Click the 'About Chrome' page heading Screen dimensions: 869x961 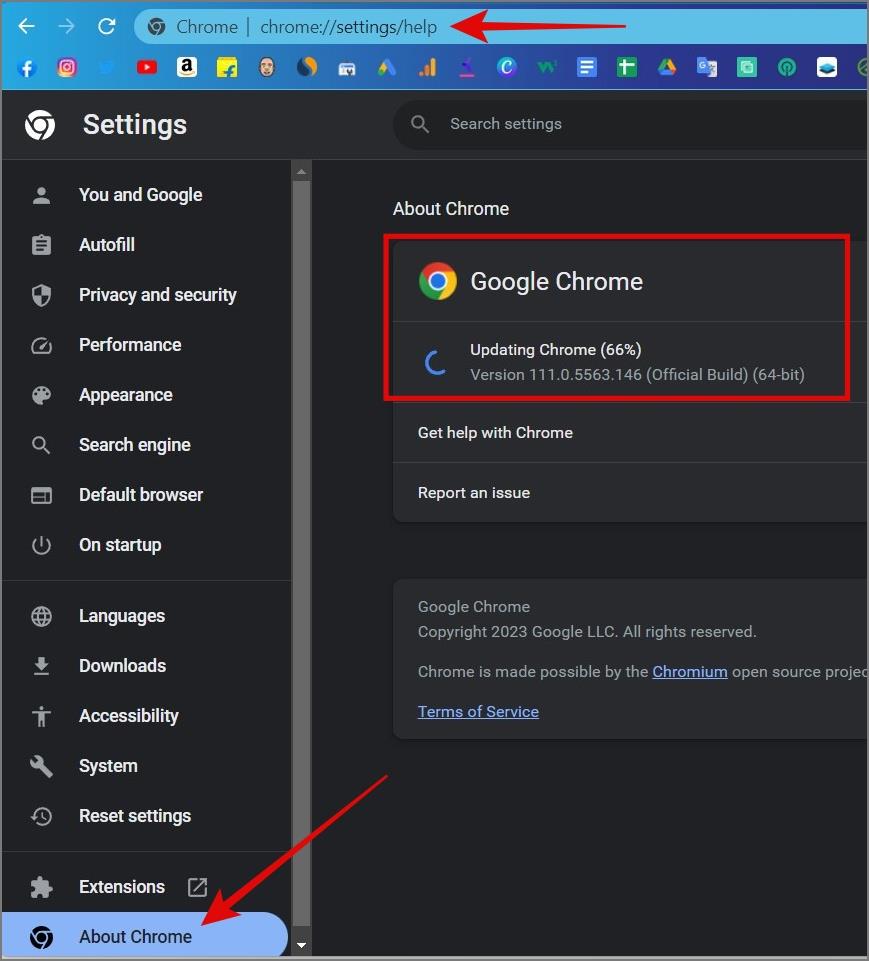(x=450, y=209)
